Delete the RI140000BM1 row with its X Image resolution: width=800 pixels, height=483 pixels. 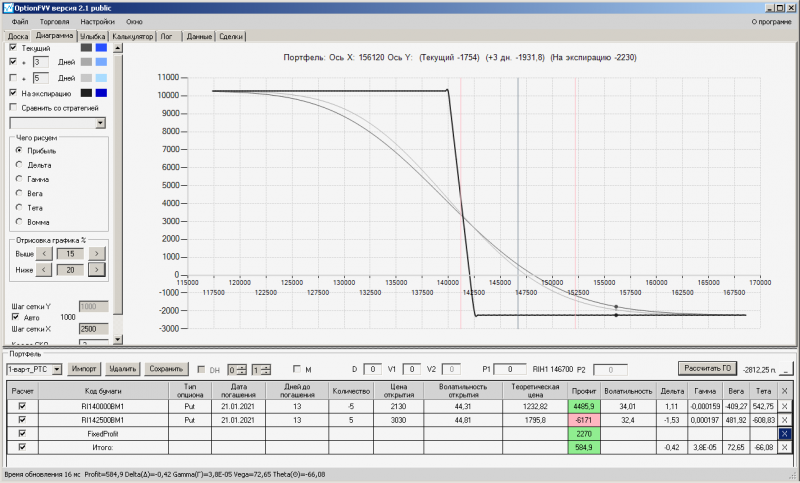tap(784, 406)
